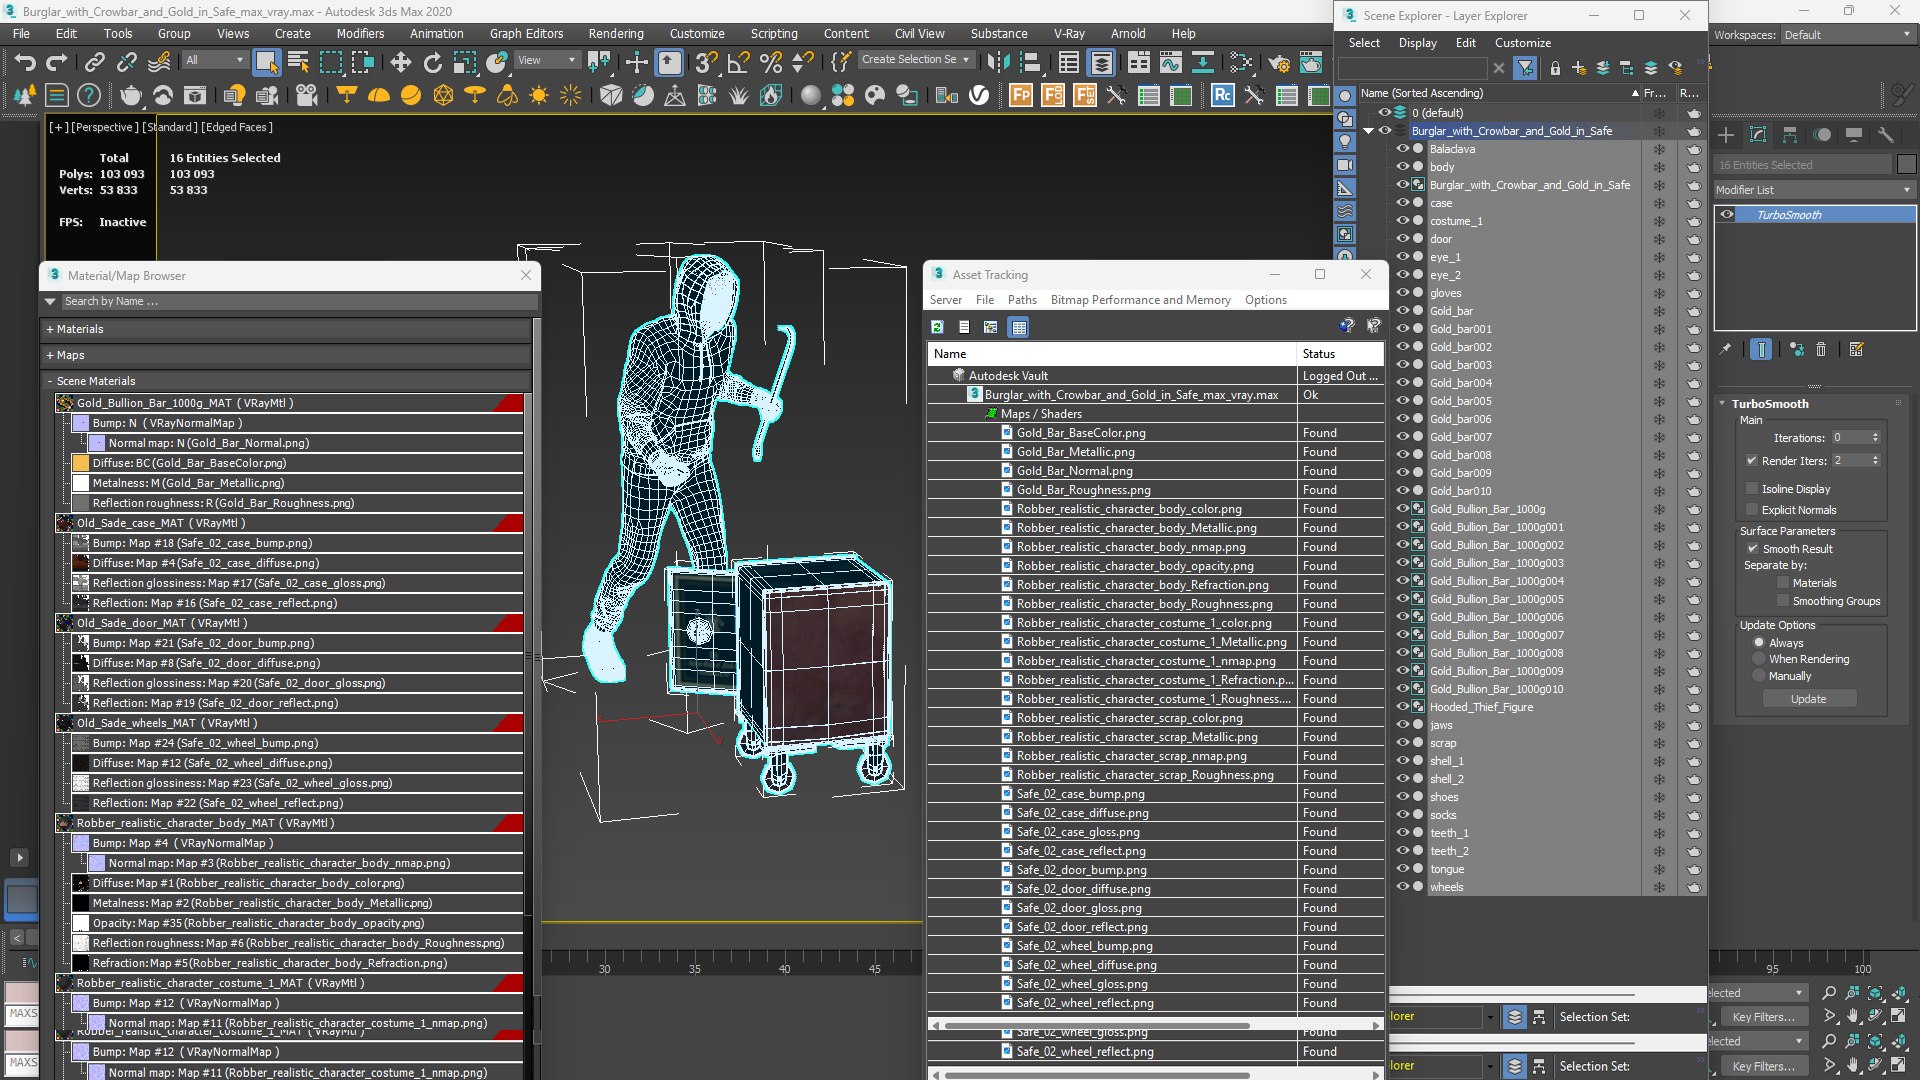The height and width of the screenshot is (1080, 1920).
Task: Activate the Select and Link tool
Action: [x=94, y=63]
